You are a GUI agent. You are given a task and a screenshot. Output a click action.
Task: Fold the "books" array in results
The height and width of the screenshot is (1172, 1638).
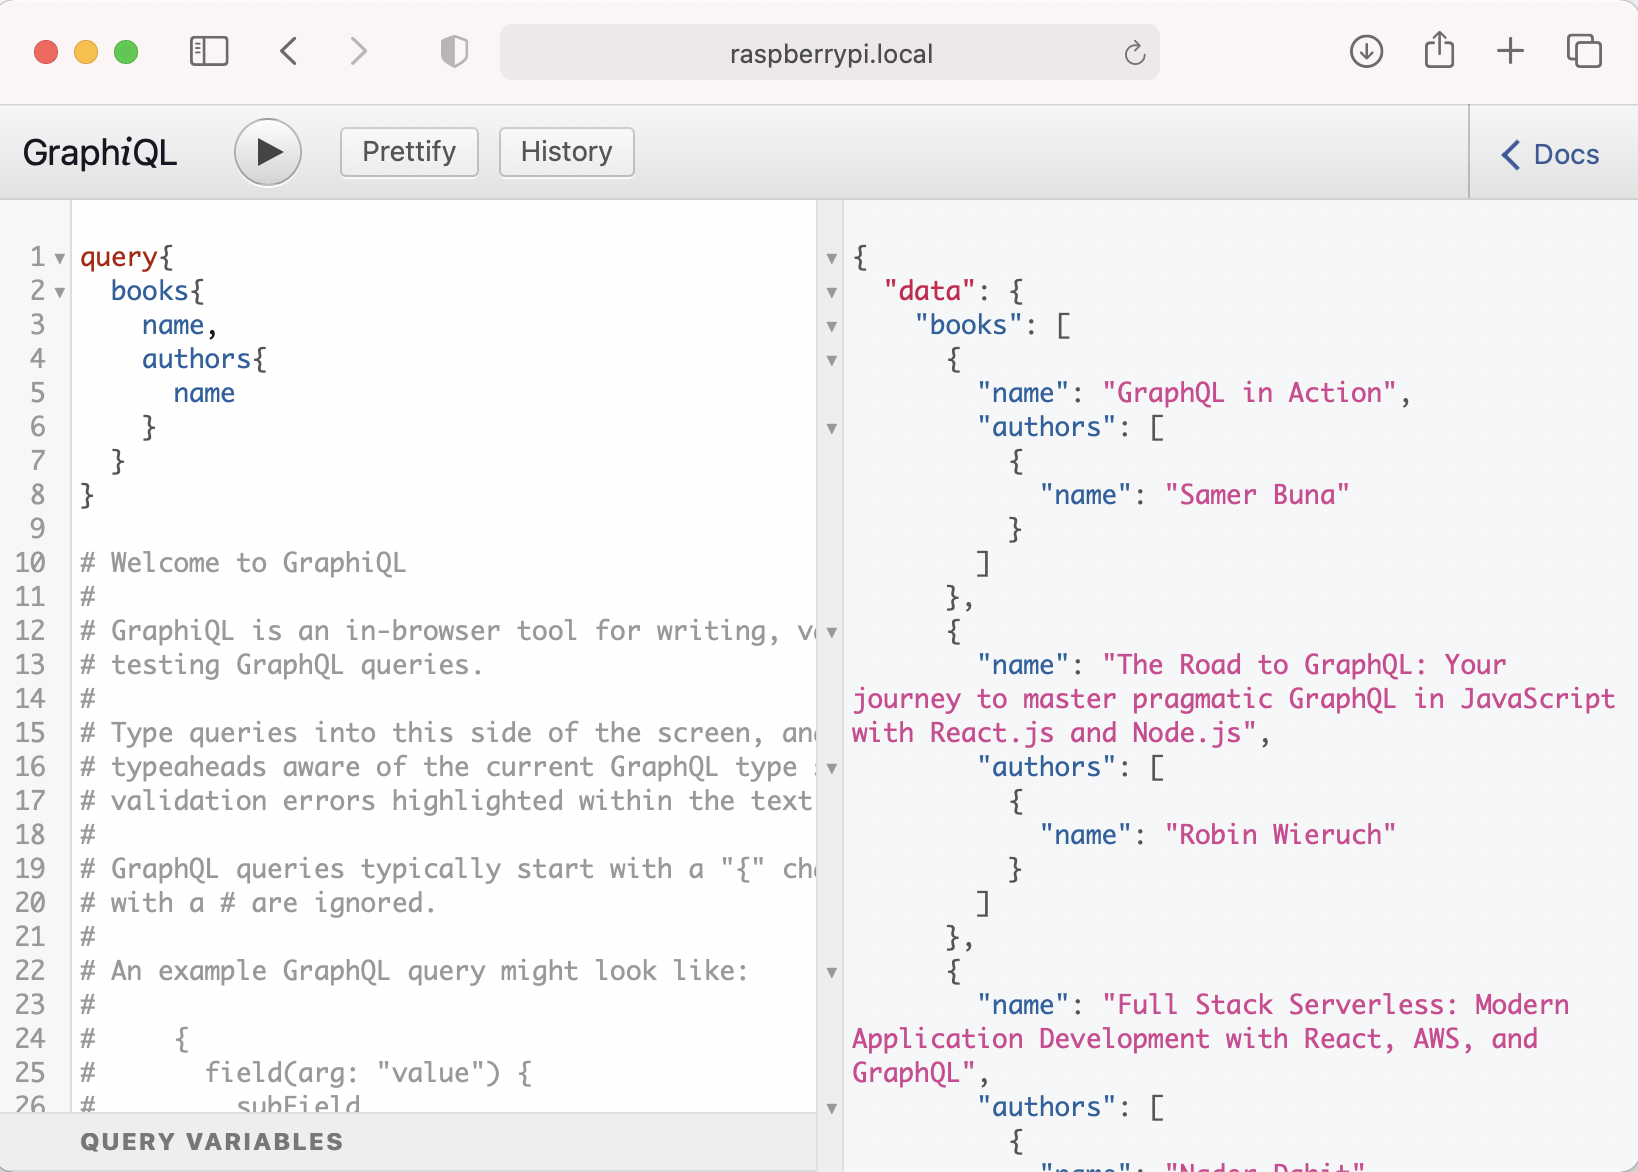click(832, 327)
